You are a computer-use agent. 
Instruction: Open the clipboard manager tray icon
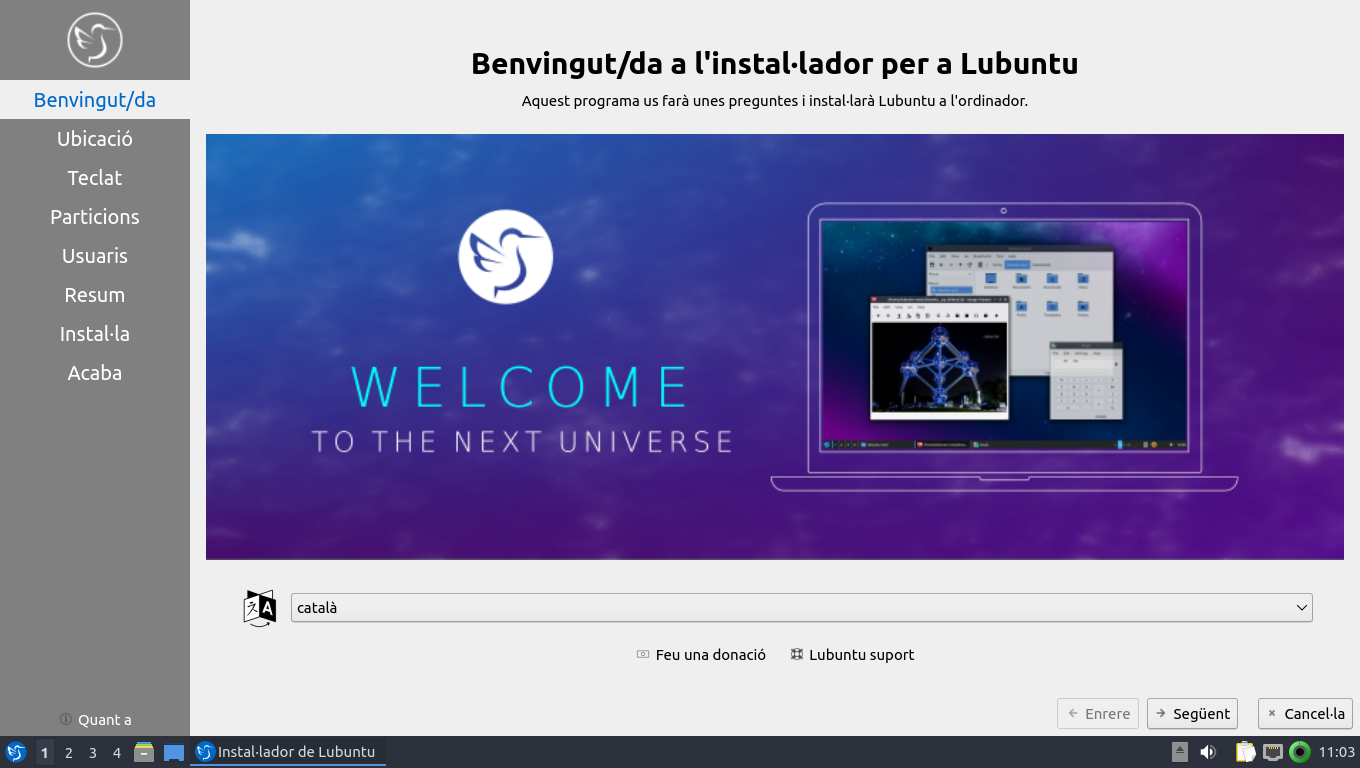click(1245, 752)
